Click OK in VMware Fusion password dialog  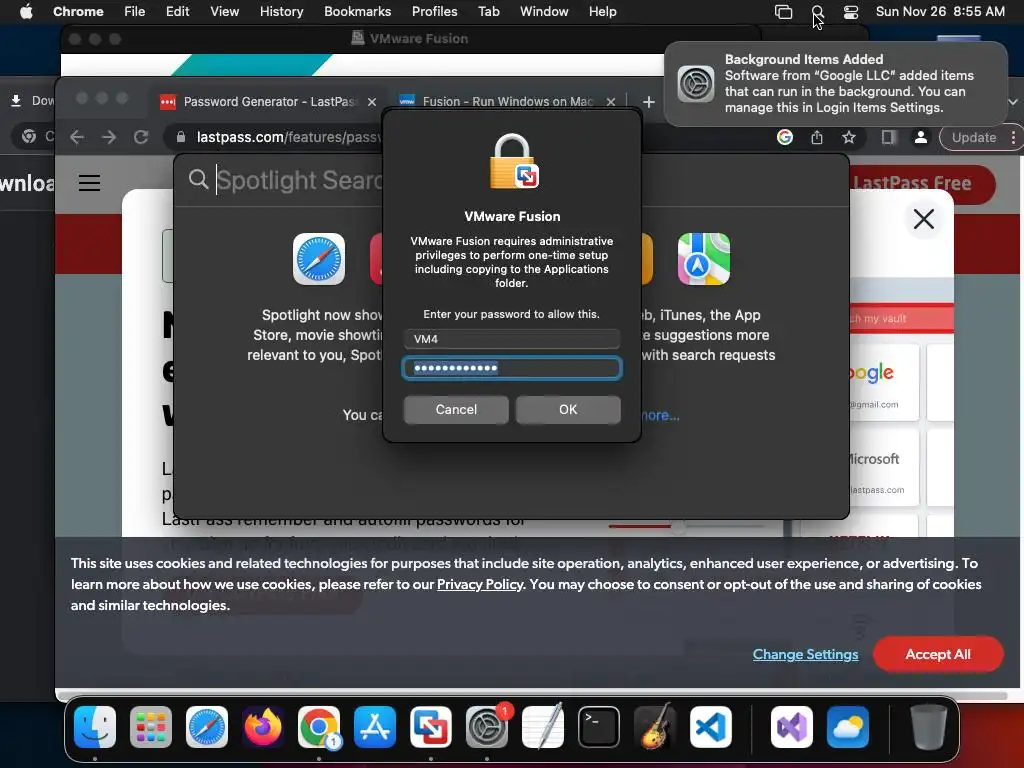click(x=568, y=409)
